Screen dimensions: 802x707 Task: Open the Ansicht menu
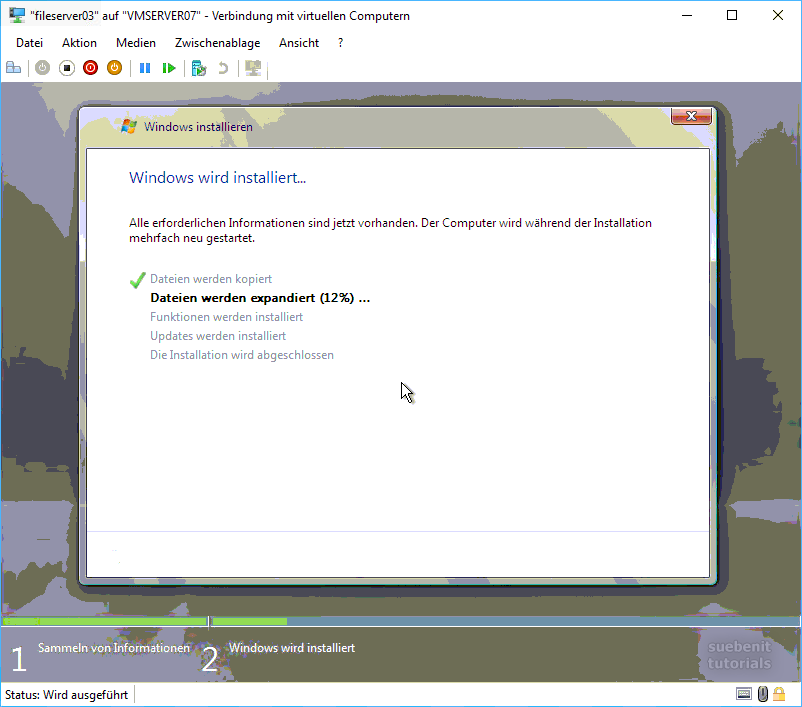point(299,43)
